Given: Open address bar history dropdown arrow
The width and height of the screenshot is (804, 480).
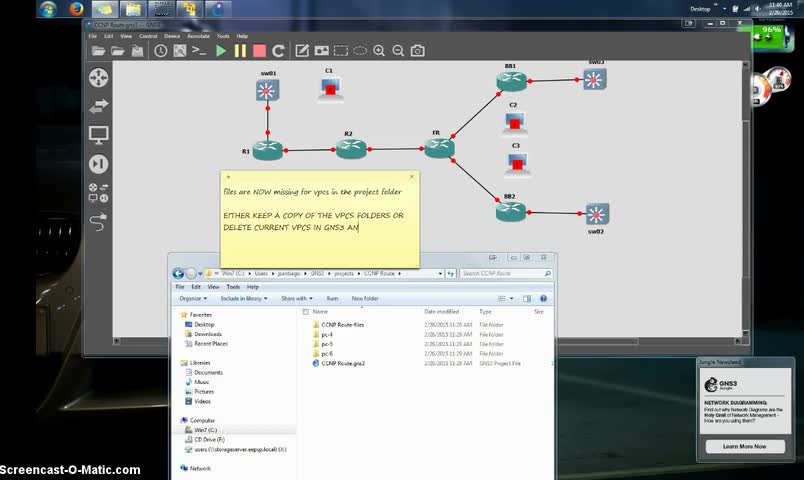Looking at the screenshot, I should (x=440, y=274).
